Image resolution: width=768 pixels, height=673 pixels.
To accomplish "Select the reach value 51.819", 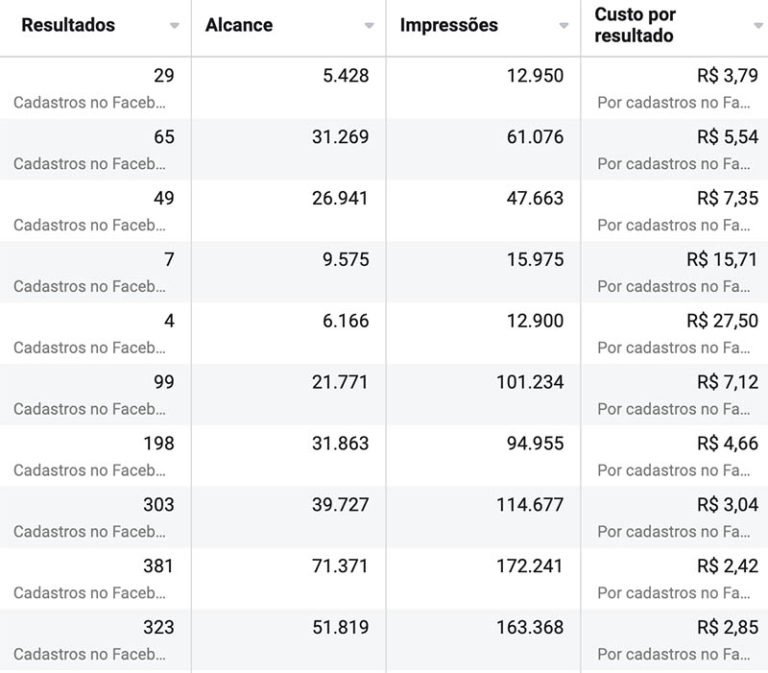I will click(x=340, y=627).
